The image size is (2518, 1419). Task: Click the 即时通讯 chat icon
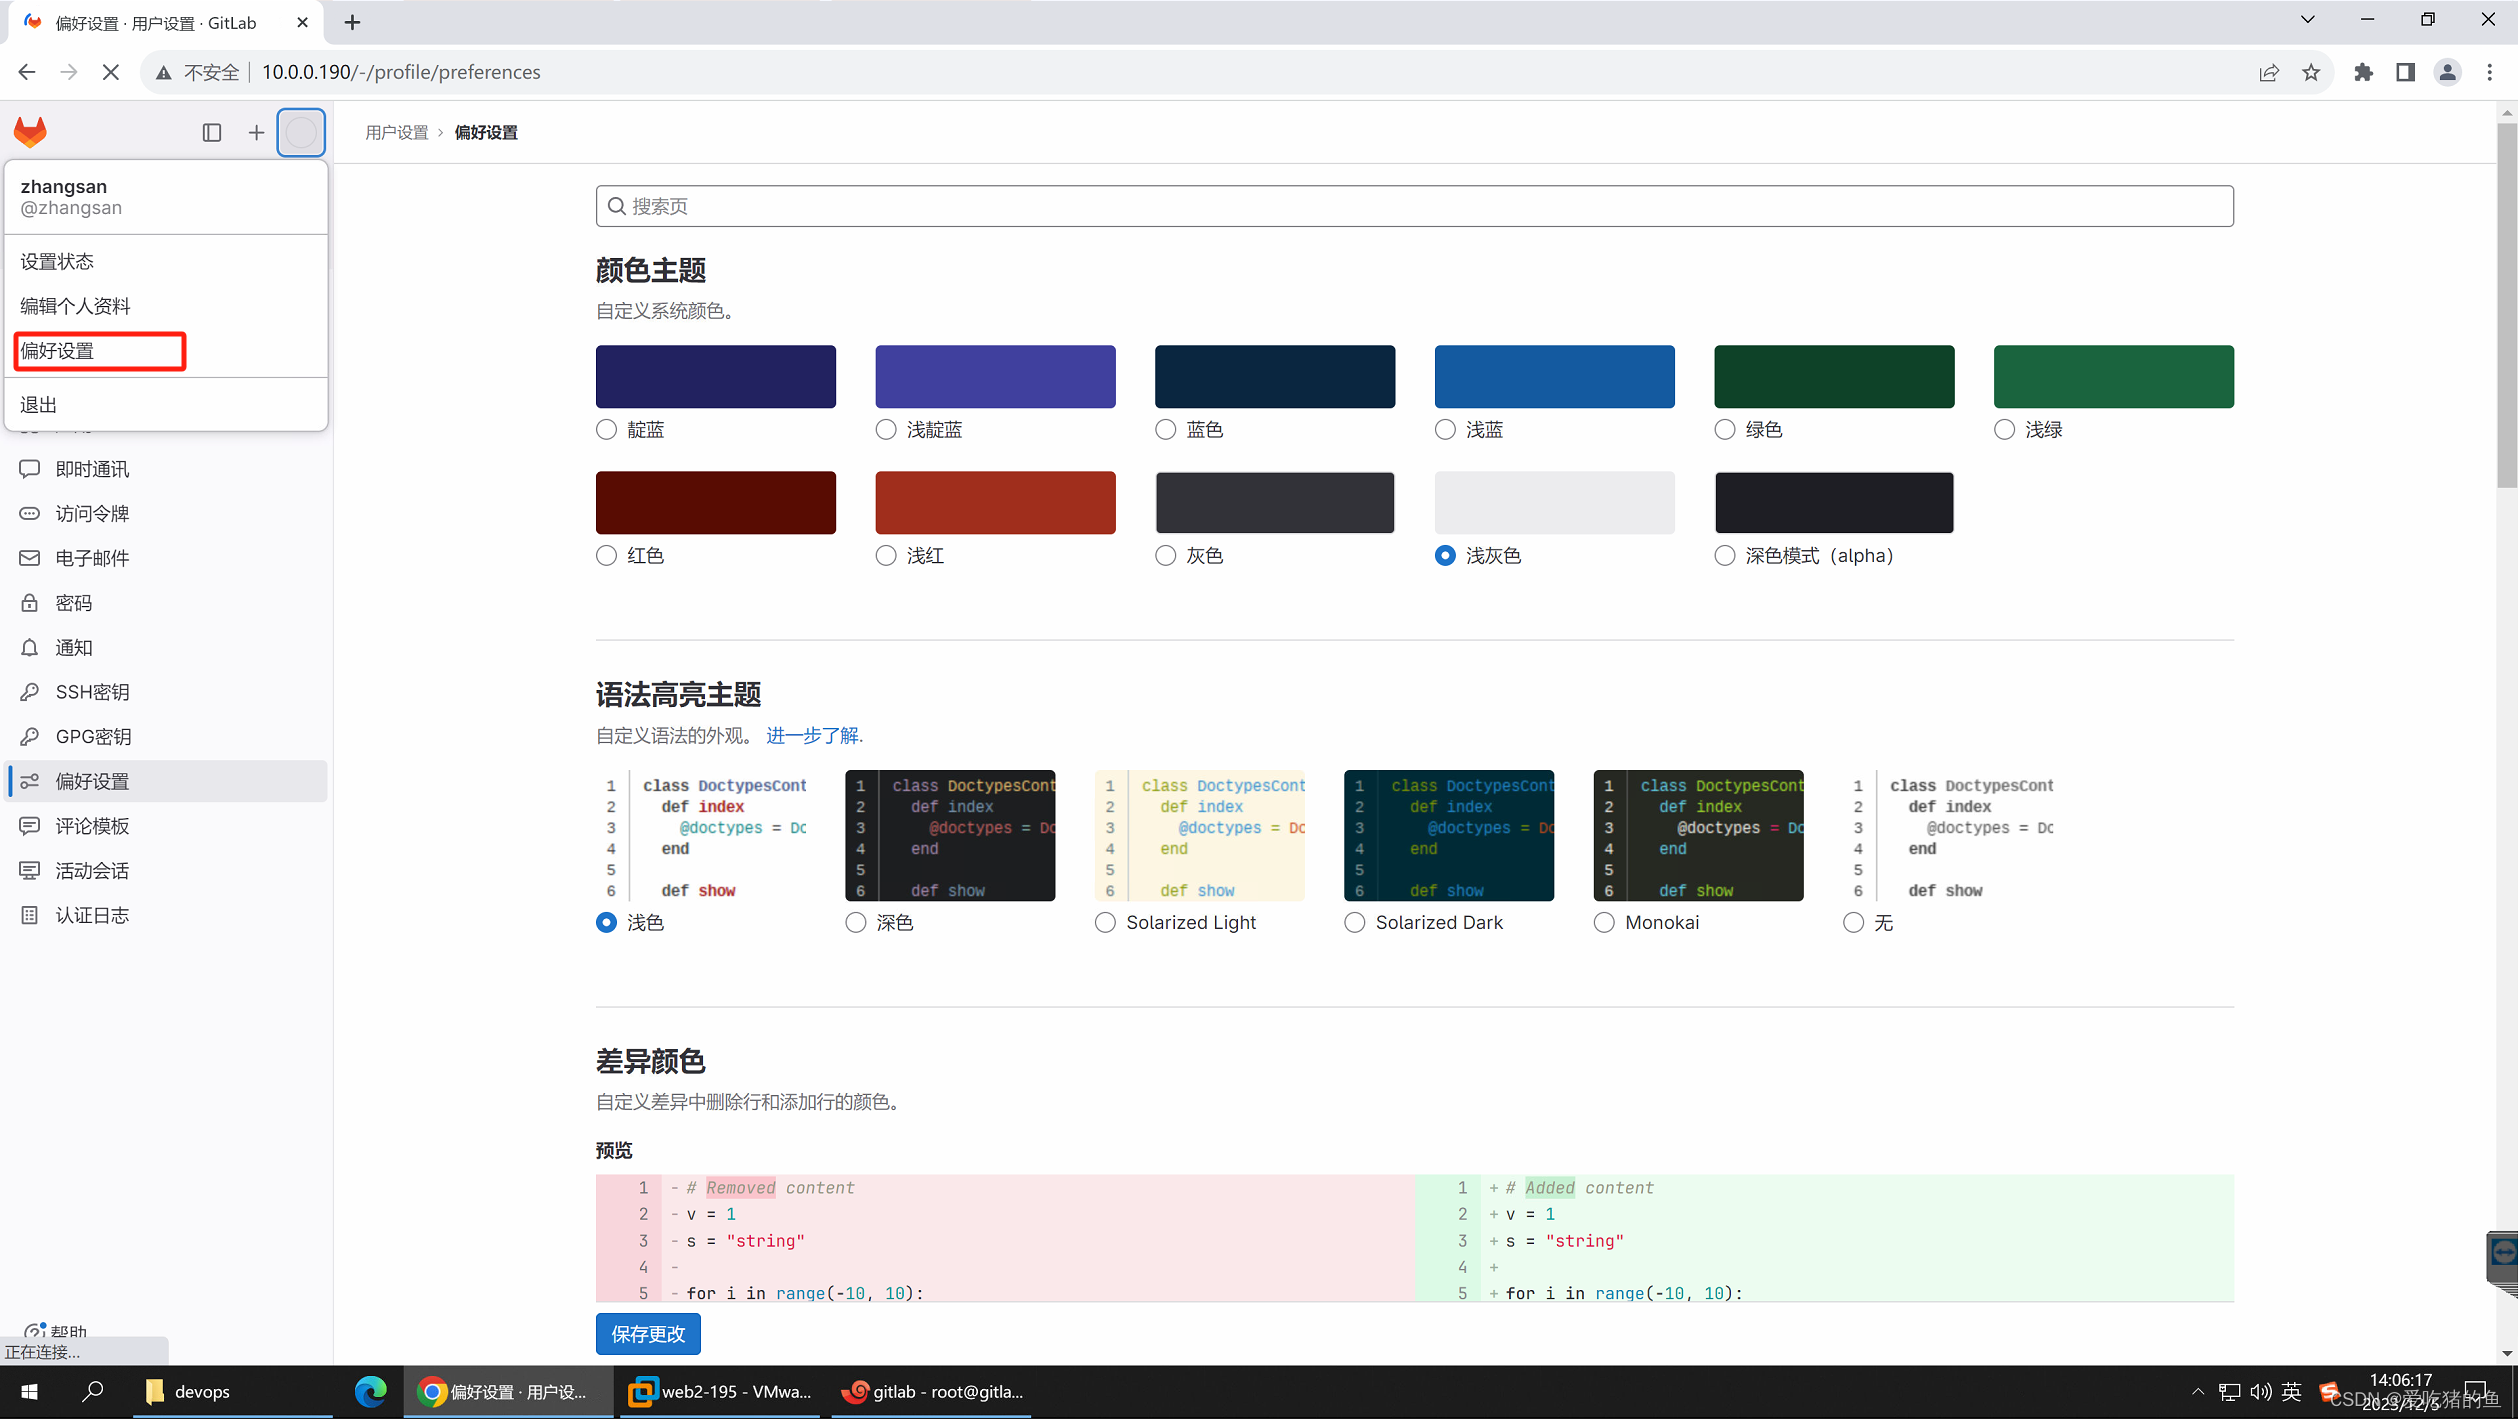point(30,469)
